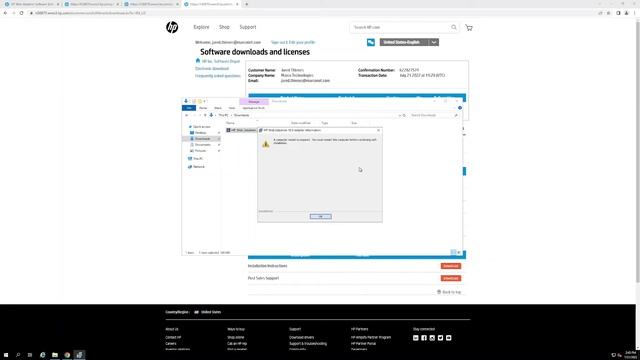Click the HP Partner Portal footer link
Image resolution: width=640 pixels, height=360 pixels.
363,344
